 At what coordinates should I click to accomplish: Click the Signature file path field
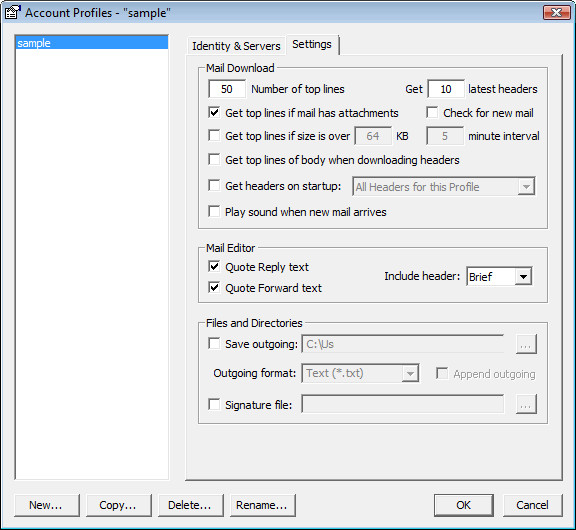[x=403, y=404]
